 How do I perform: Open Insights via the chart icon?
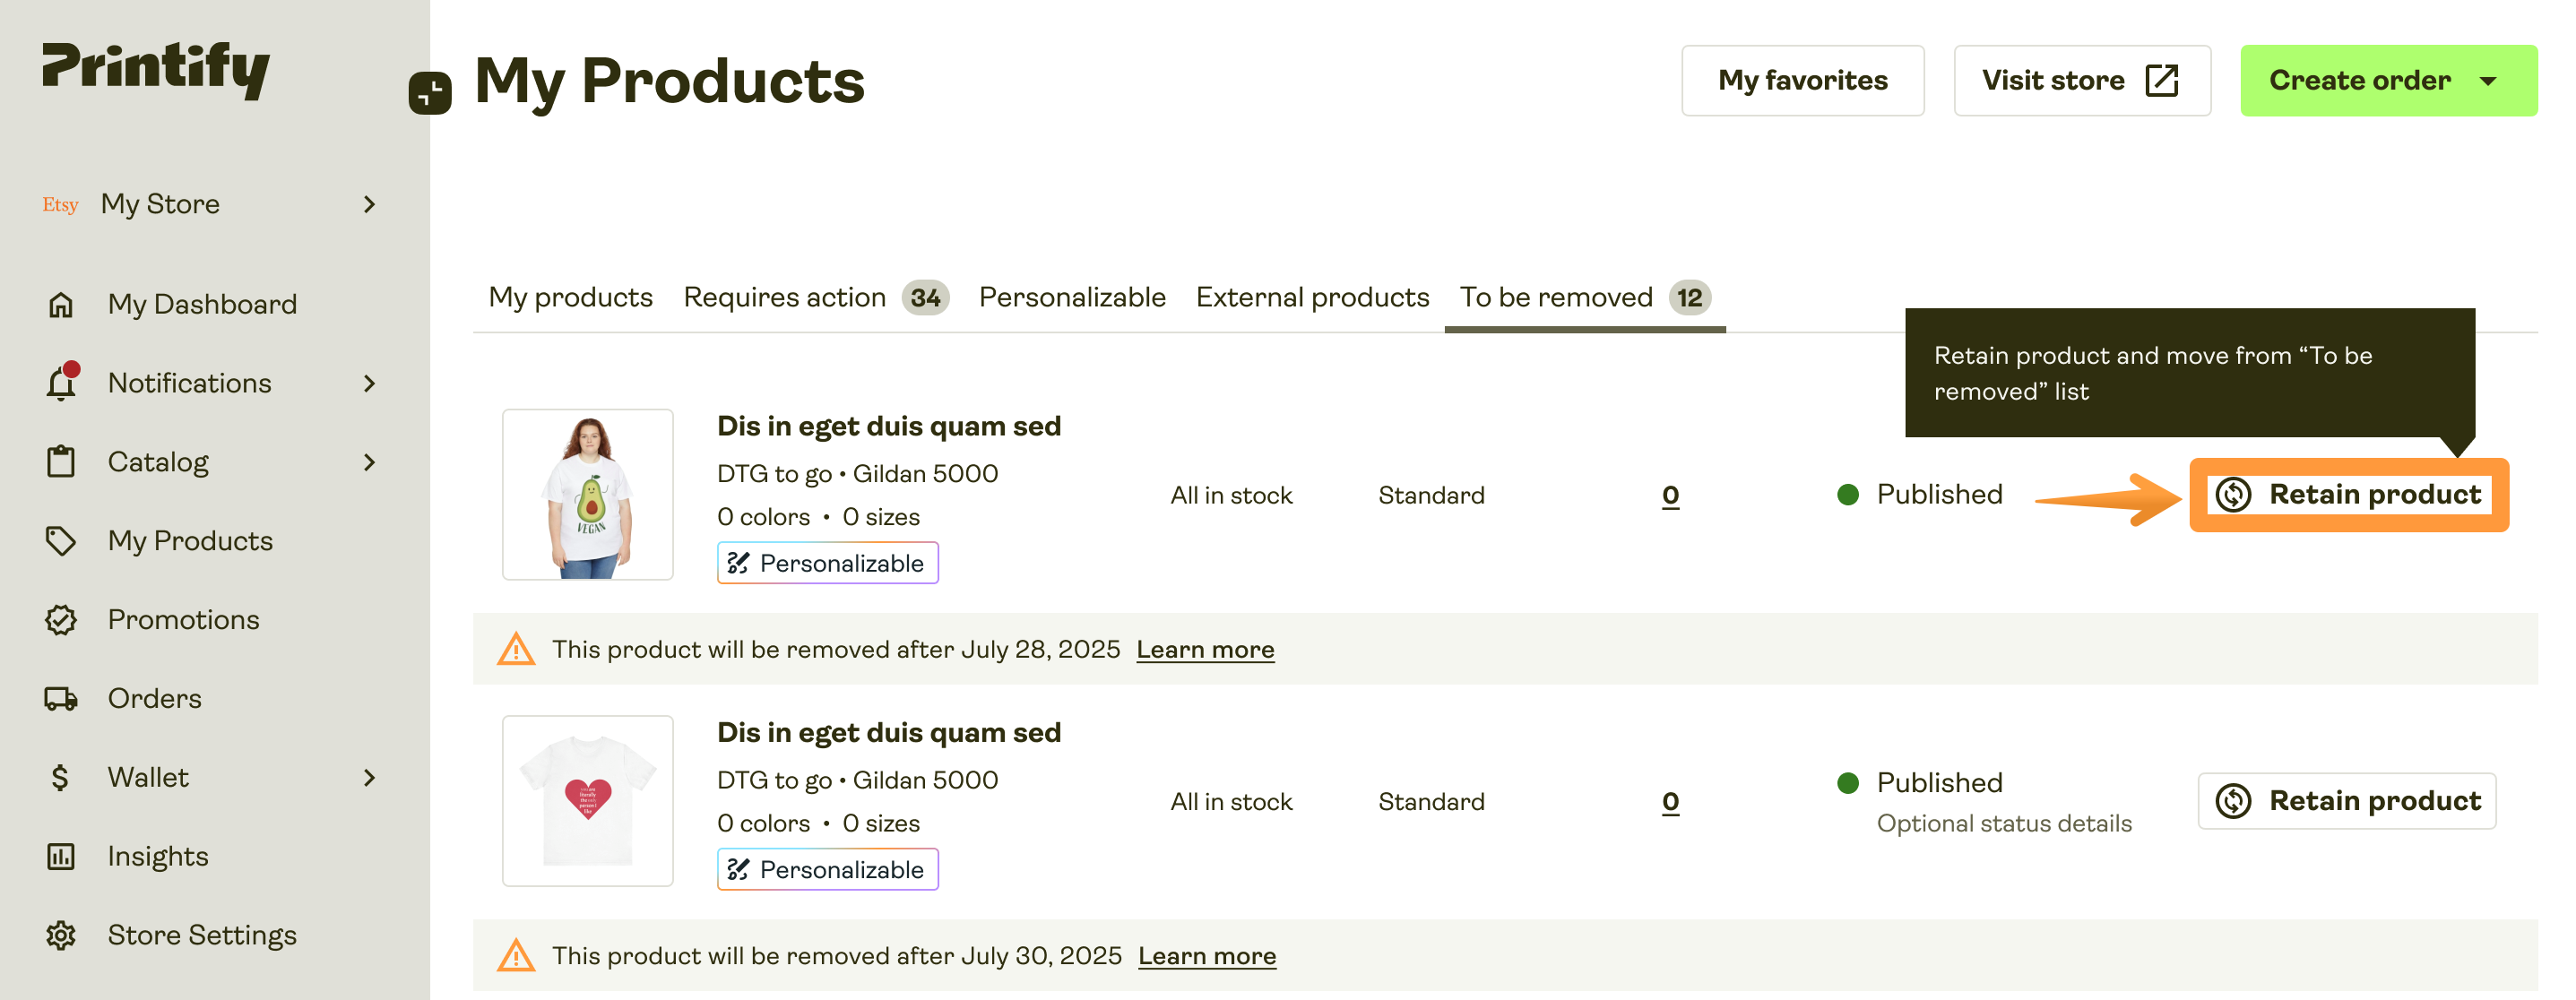tap(60, 855)
